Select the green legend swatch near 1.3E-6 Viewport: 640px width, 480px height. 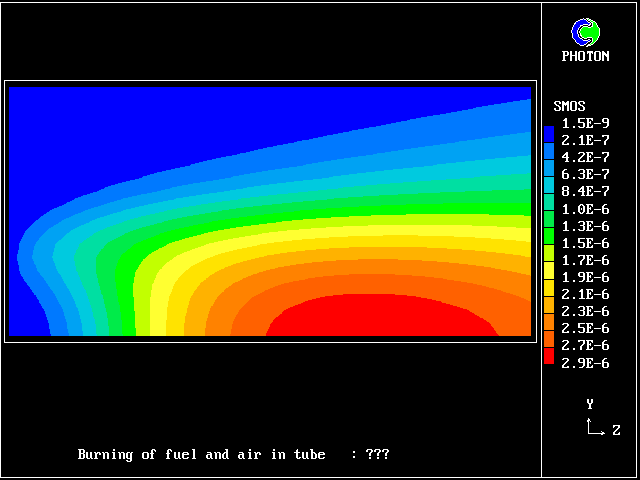[x=549, y=227]
